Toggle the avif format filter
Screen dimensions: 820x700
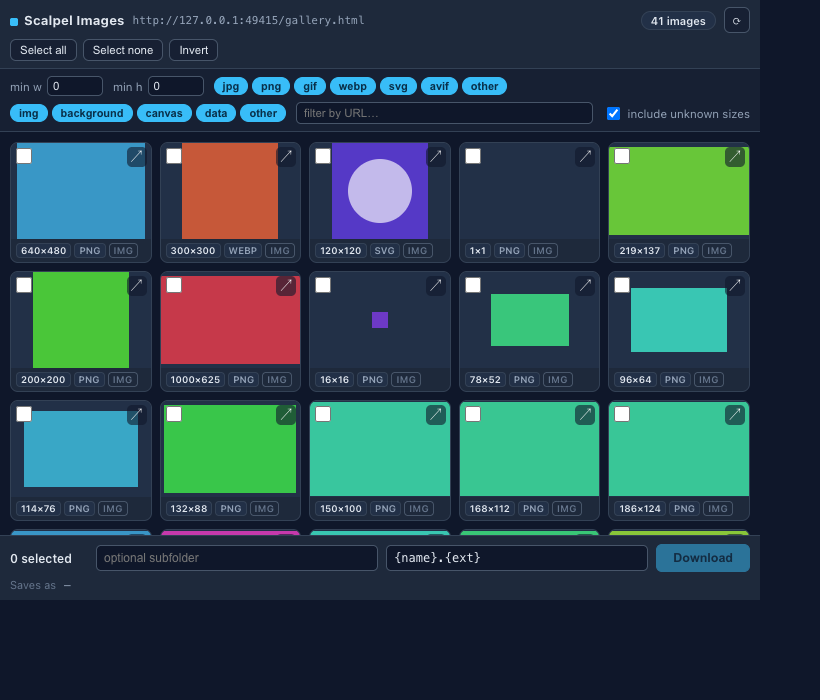tap(439, 86)
